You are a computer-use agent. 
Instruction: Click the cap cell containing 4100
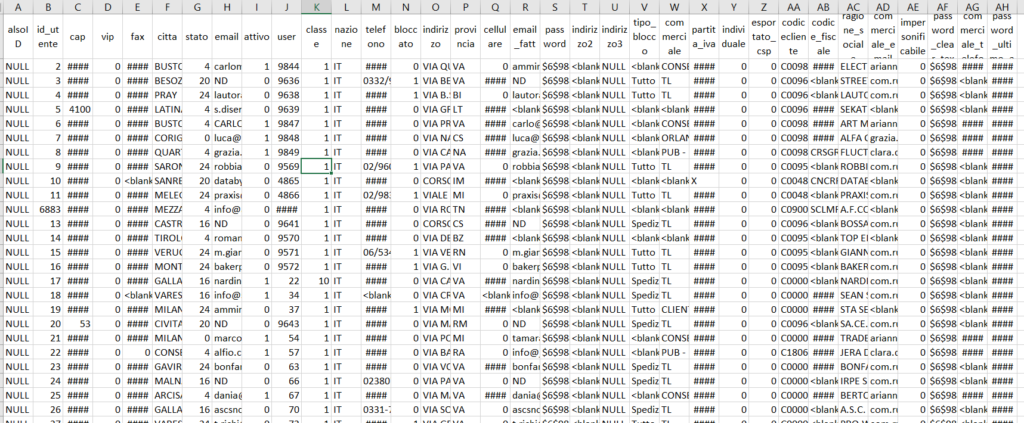coord(80,108)
